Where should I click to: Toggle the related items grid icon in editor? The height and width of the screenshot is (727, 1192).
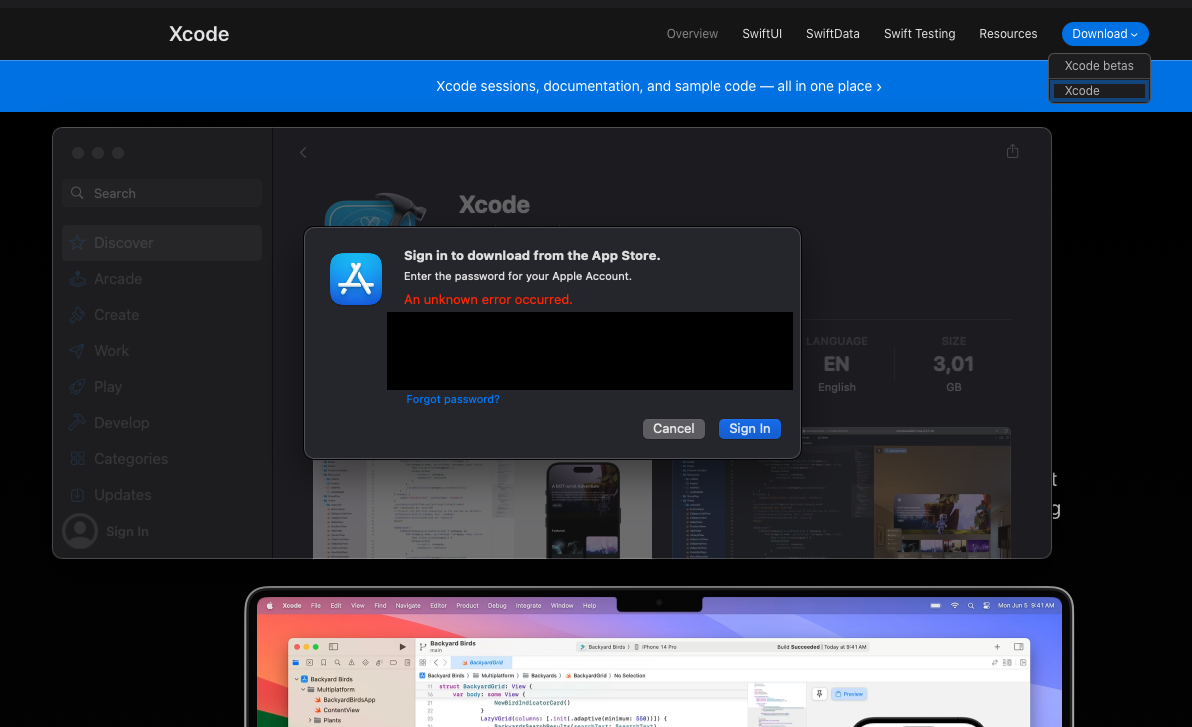tap(423, 662)
